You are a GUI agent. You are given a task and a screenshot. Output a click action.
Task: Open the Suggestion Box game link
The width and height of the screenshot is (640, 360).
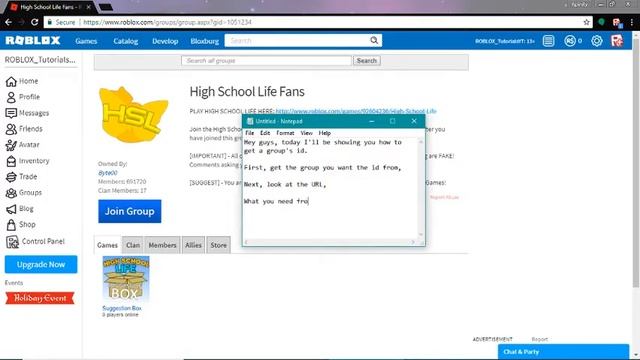[122, 308]
